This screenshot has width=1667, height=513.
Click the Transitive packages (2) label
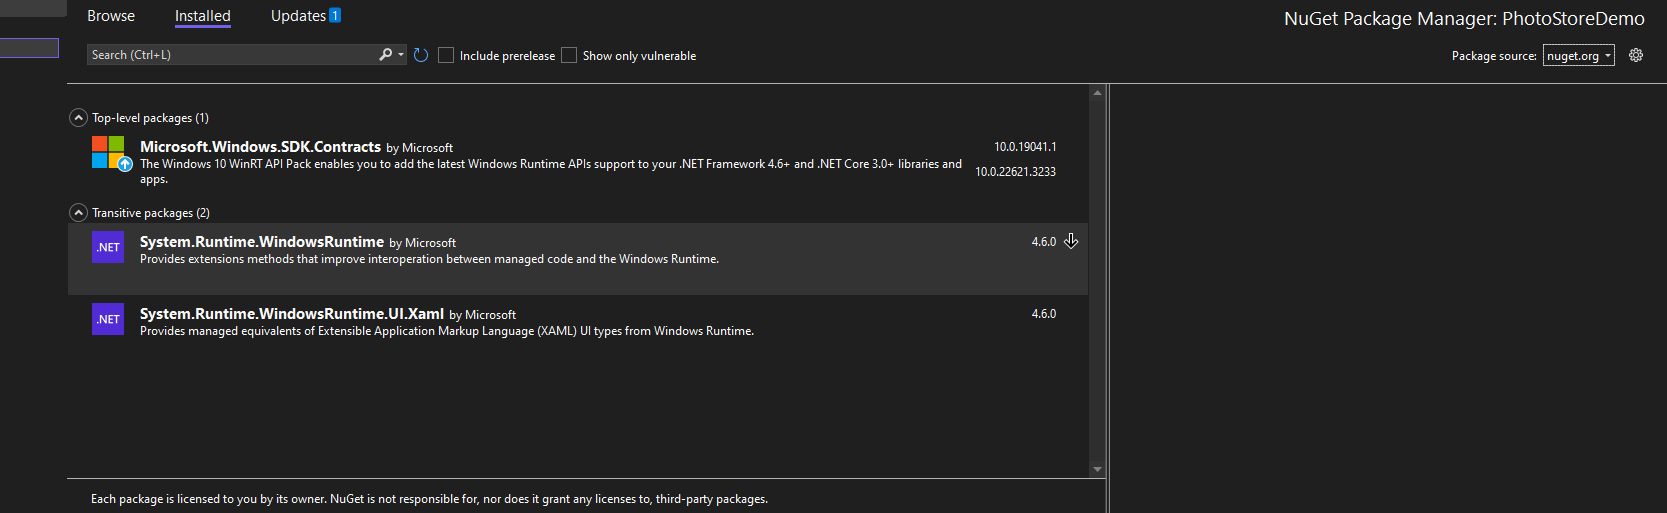[151, 213]
